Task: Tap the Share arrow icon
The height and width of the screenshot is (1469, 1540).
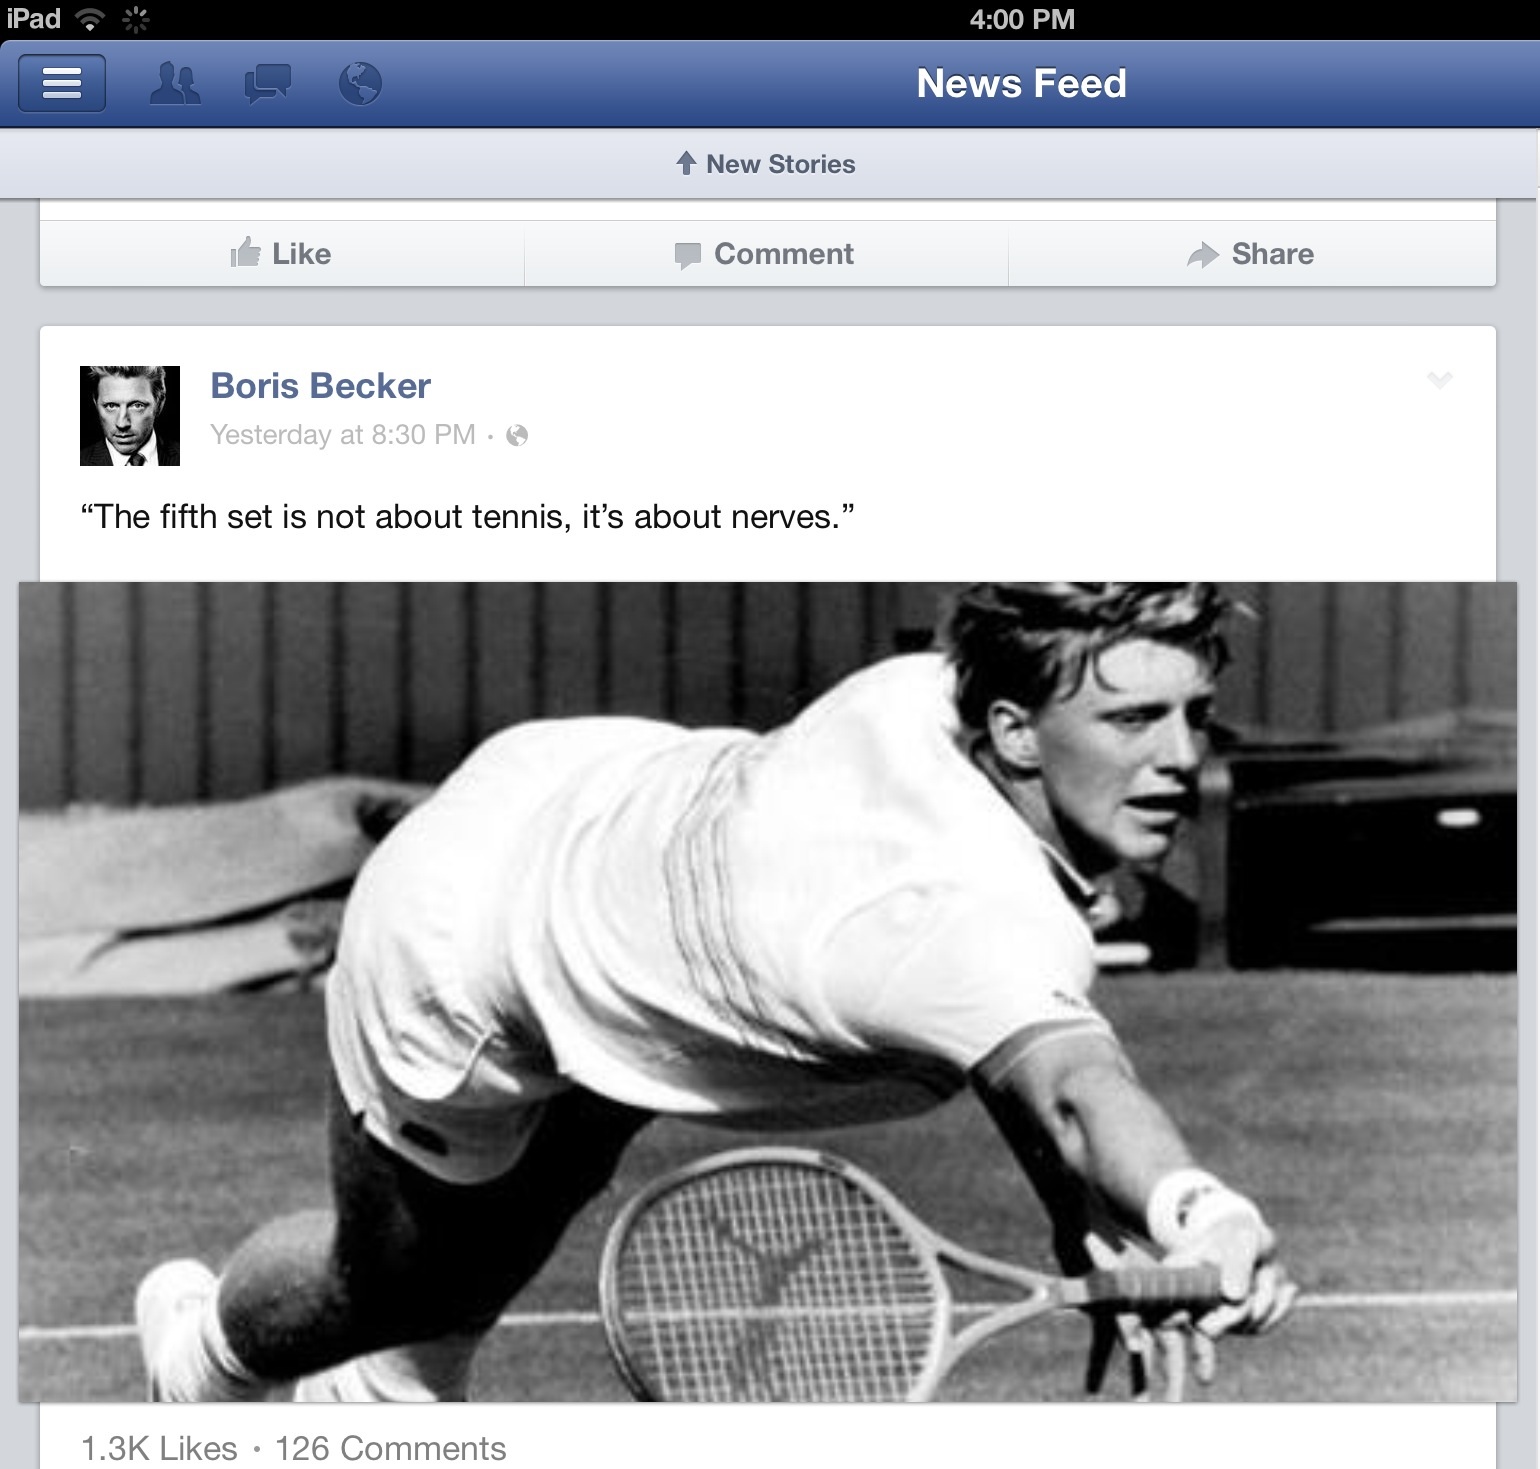Action: coord(1203,255)
